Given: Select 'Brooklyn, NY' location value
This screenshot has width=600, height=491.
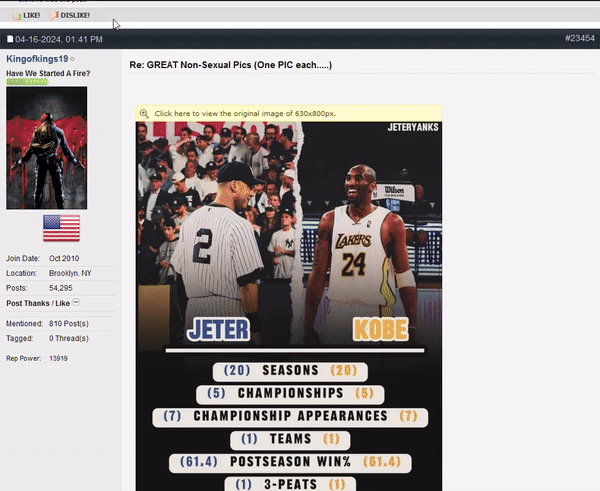Looking at the screenshot, I should [x=70, y=273].
